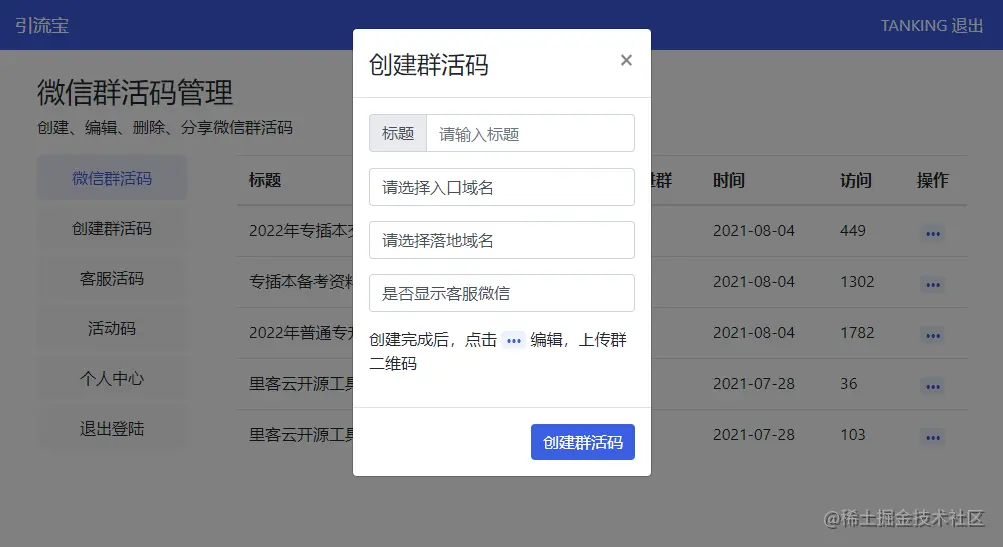Open actions menu for row with 36 visits

click(x=933, y=386)
